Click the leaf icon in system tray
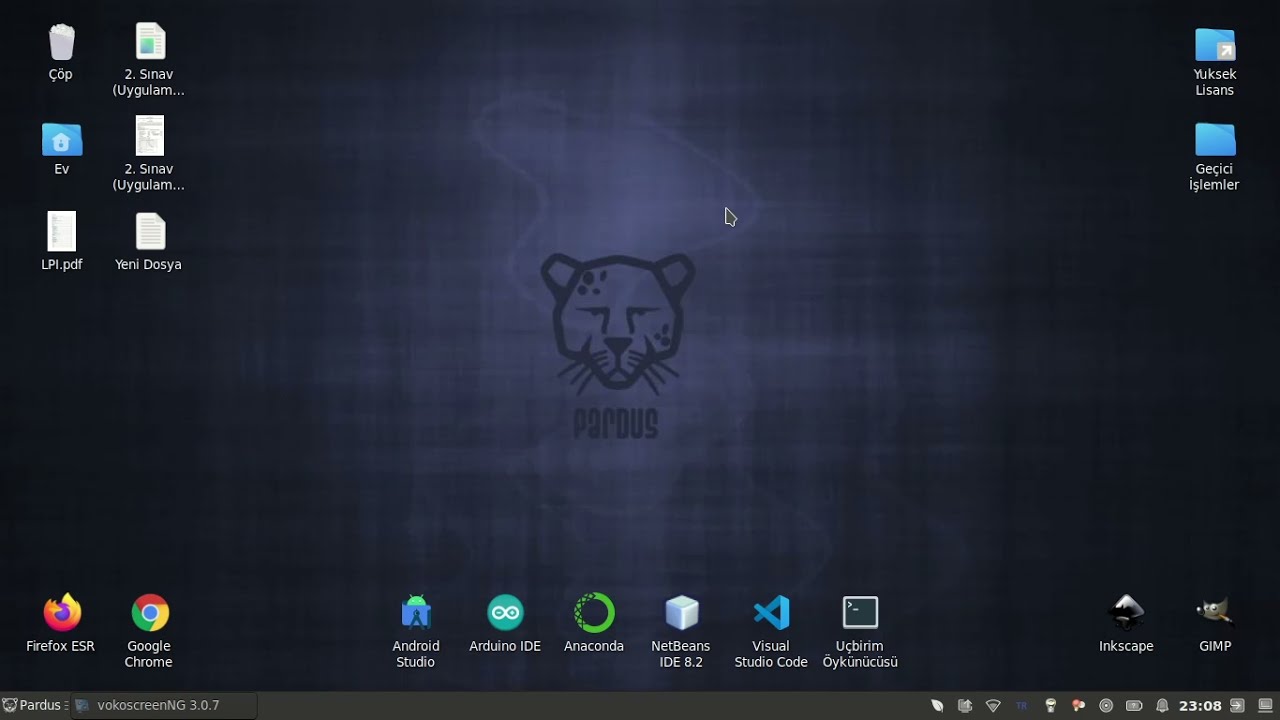 tap(937, 705)
